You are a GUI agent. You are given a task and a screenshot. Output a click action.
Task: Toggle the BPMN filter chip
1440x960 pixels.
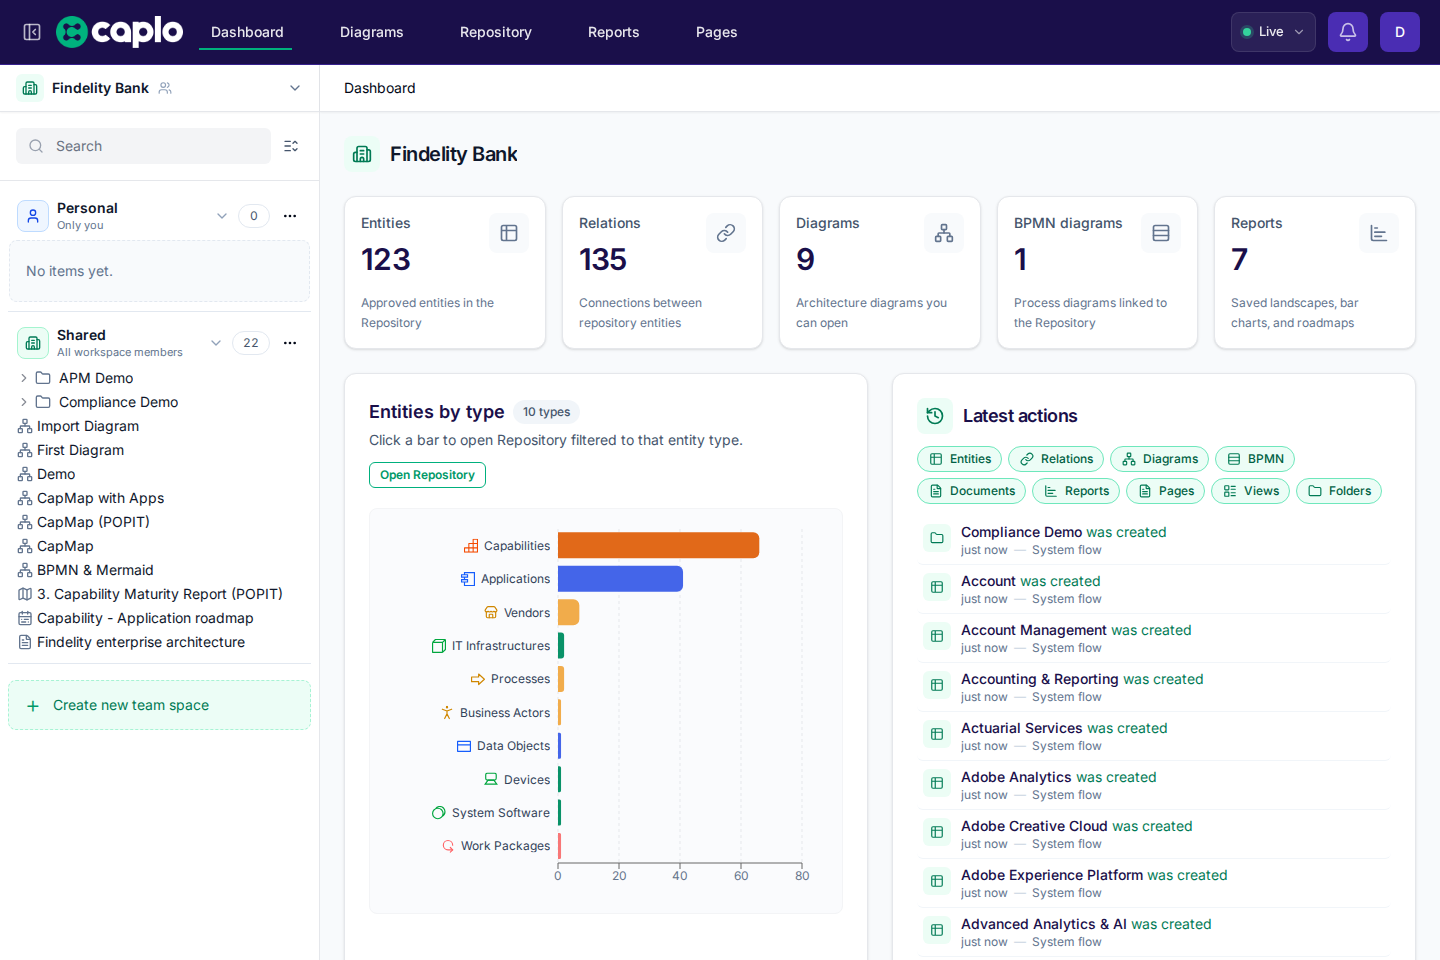1255,459
